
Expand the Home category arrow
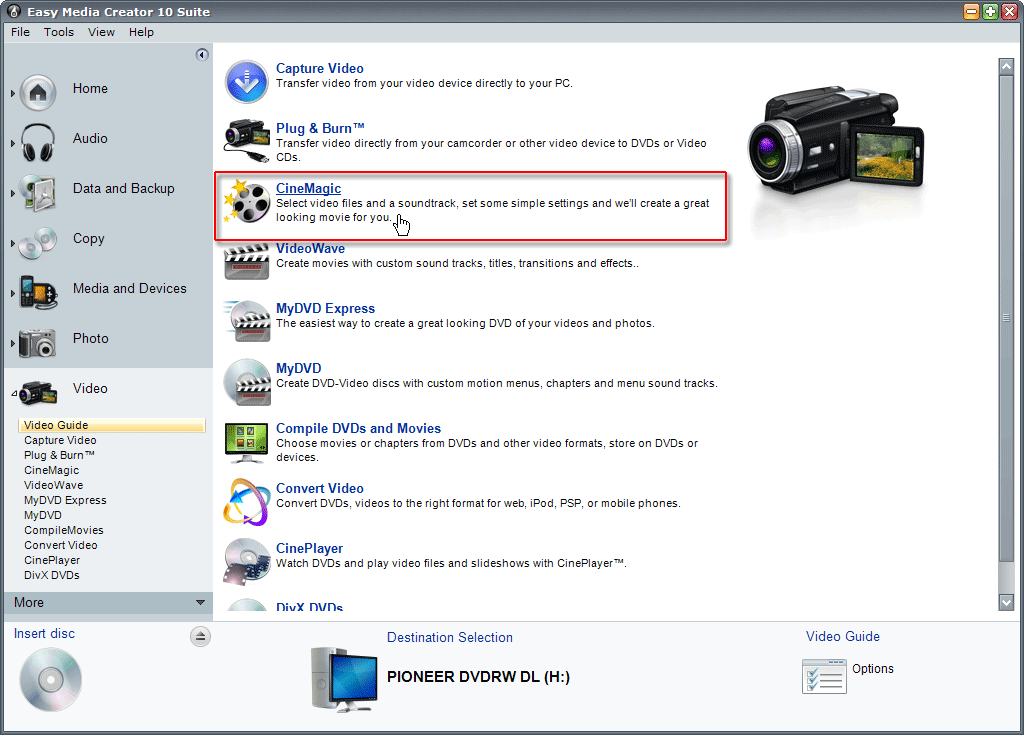pos(12,93)
